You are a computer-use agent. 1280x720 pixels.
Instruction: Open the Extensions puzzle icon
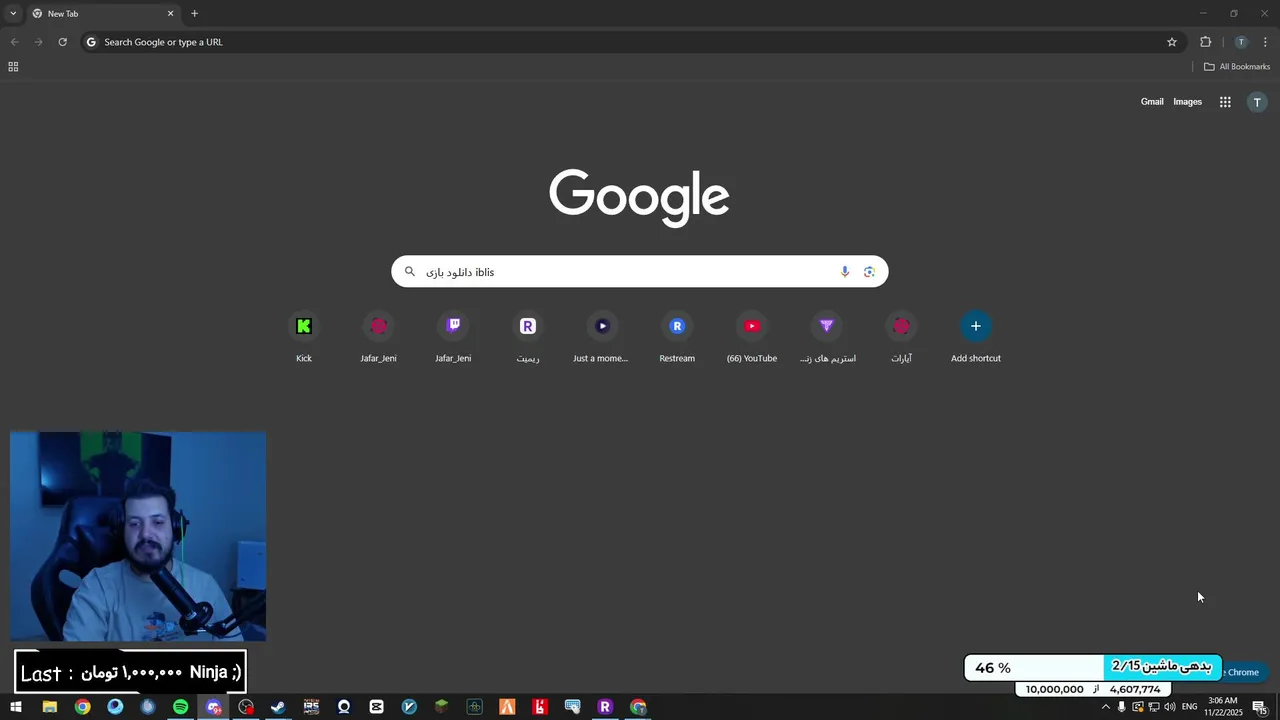tap(1205, 42)
